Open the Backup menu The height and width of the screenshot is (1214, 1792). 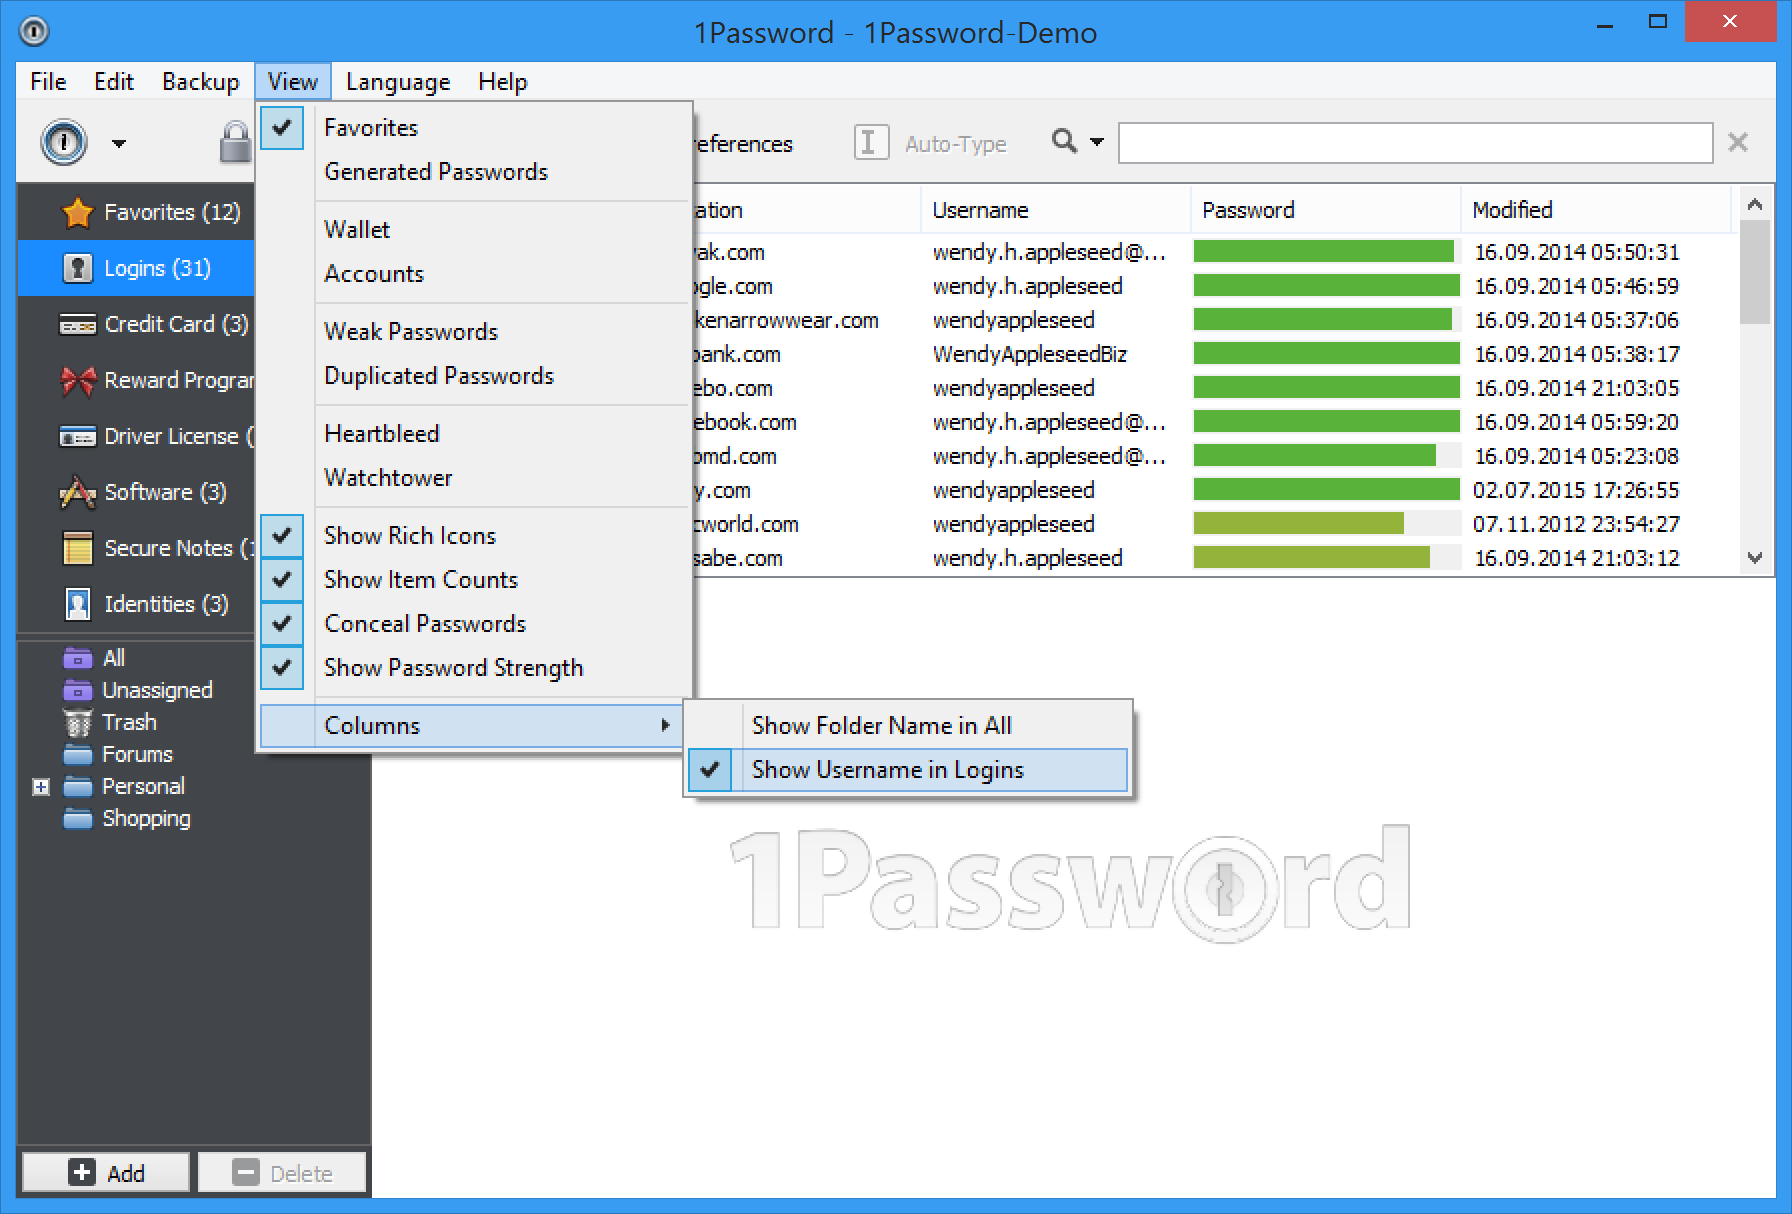pyautogui.click(x=200, y=82)
